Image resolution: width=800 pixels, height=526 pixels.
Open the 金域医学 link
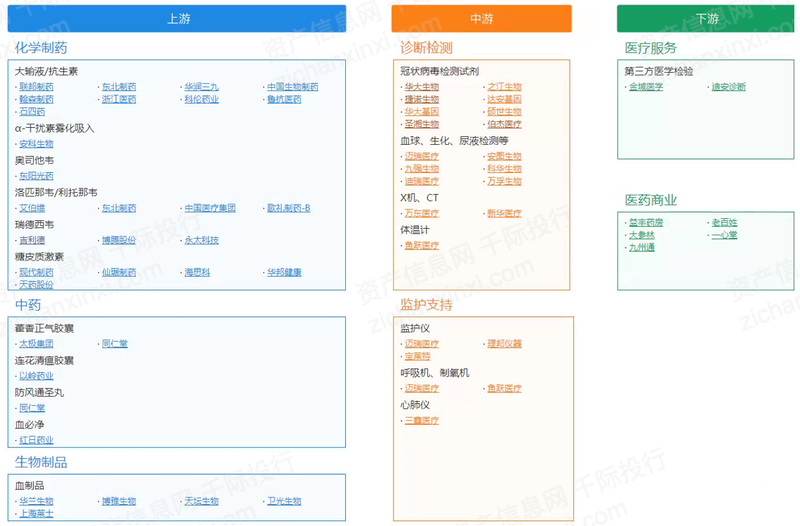pyautogui.click(x=646, y=87)
